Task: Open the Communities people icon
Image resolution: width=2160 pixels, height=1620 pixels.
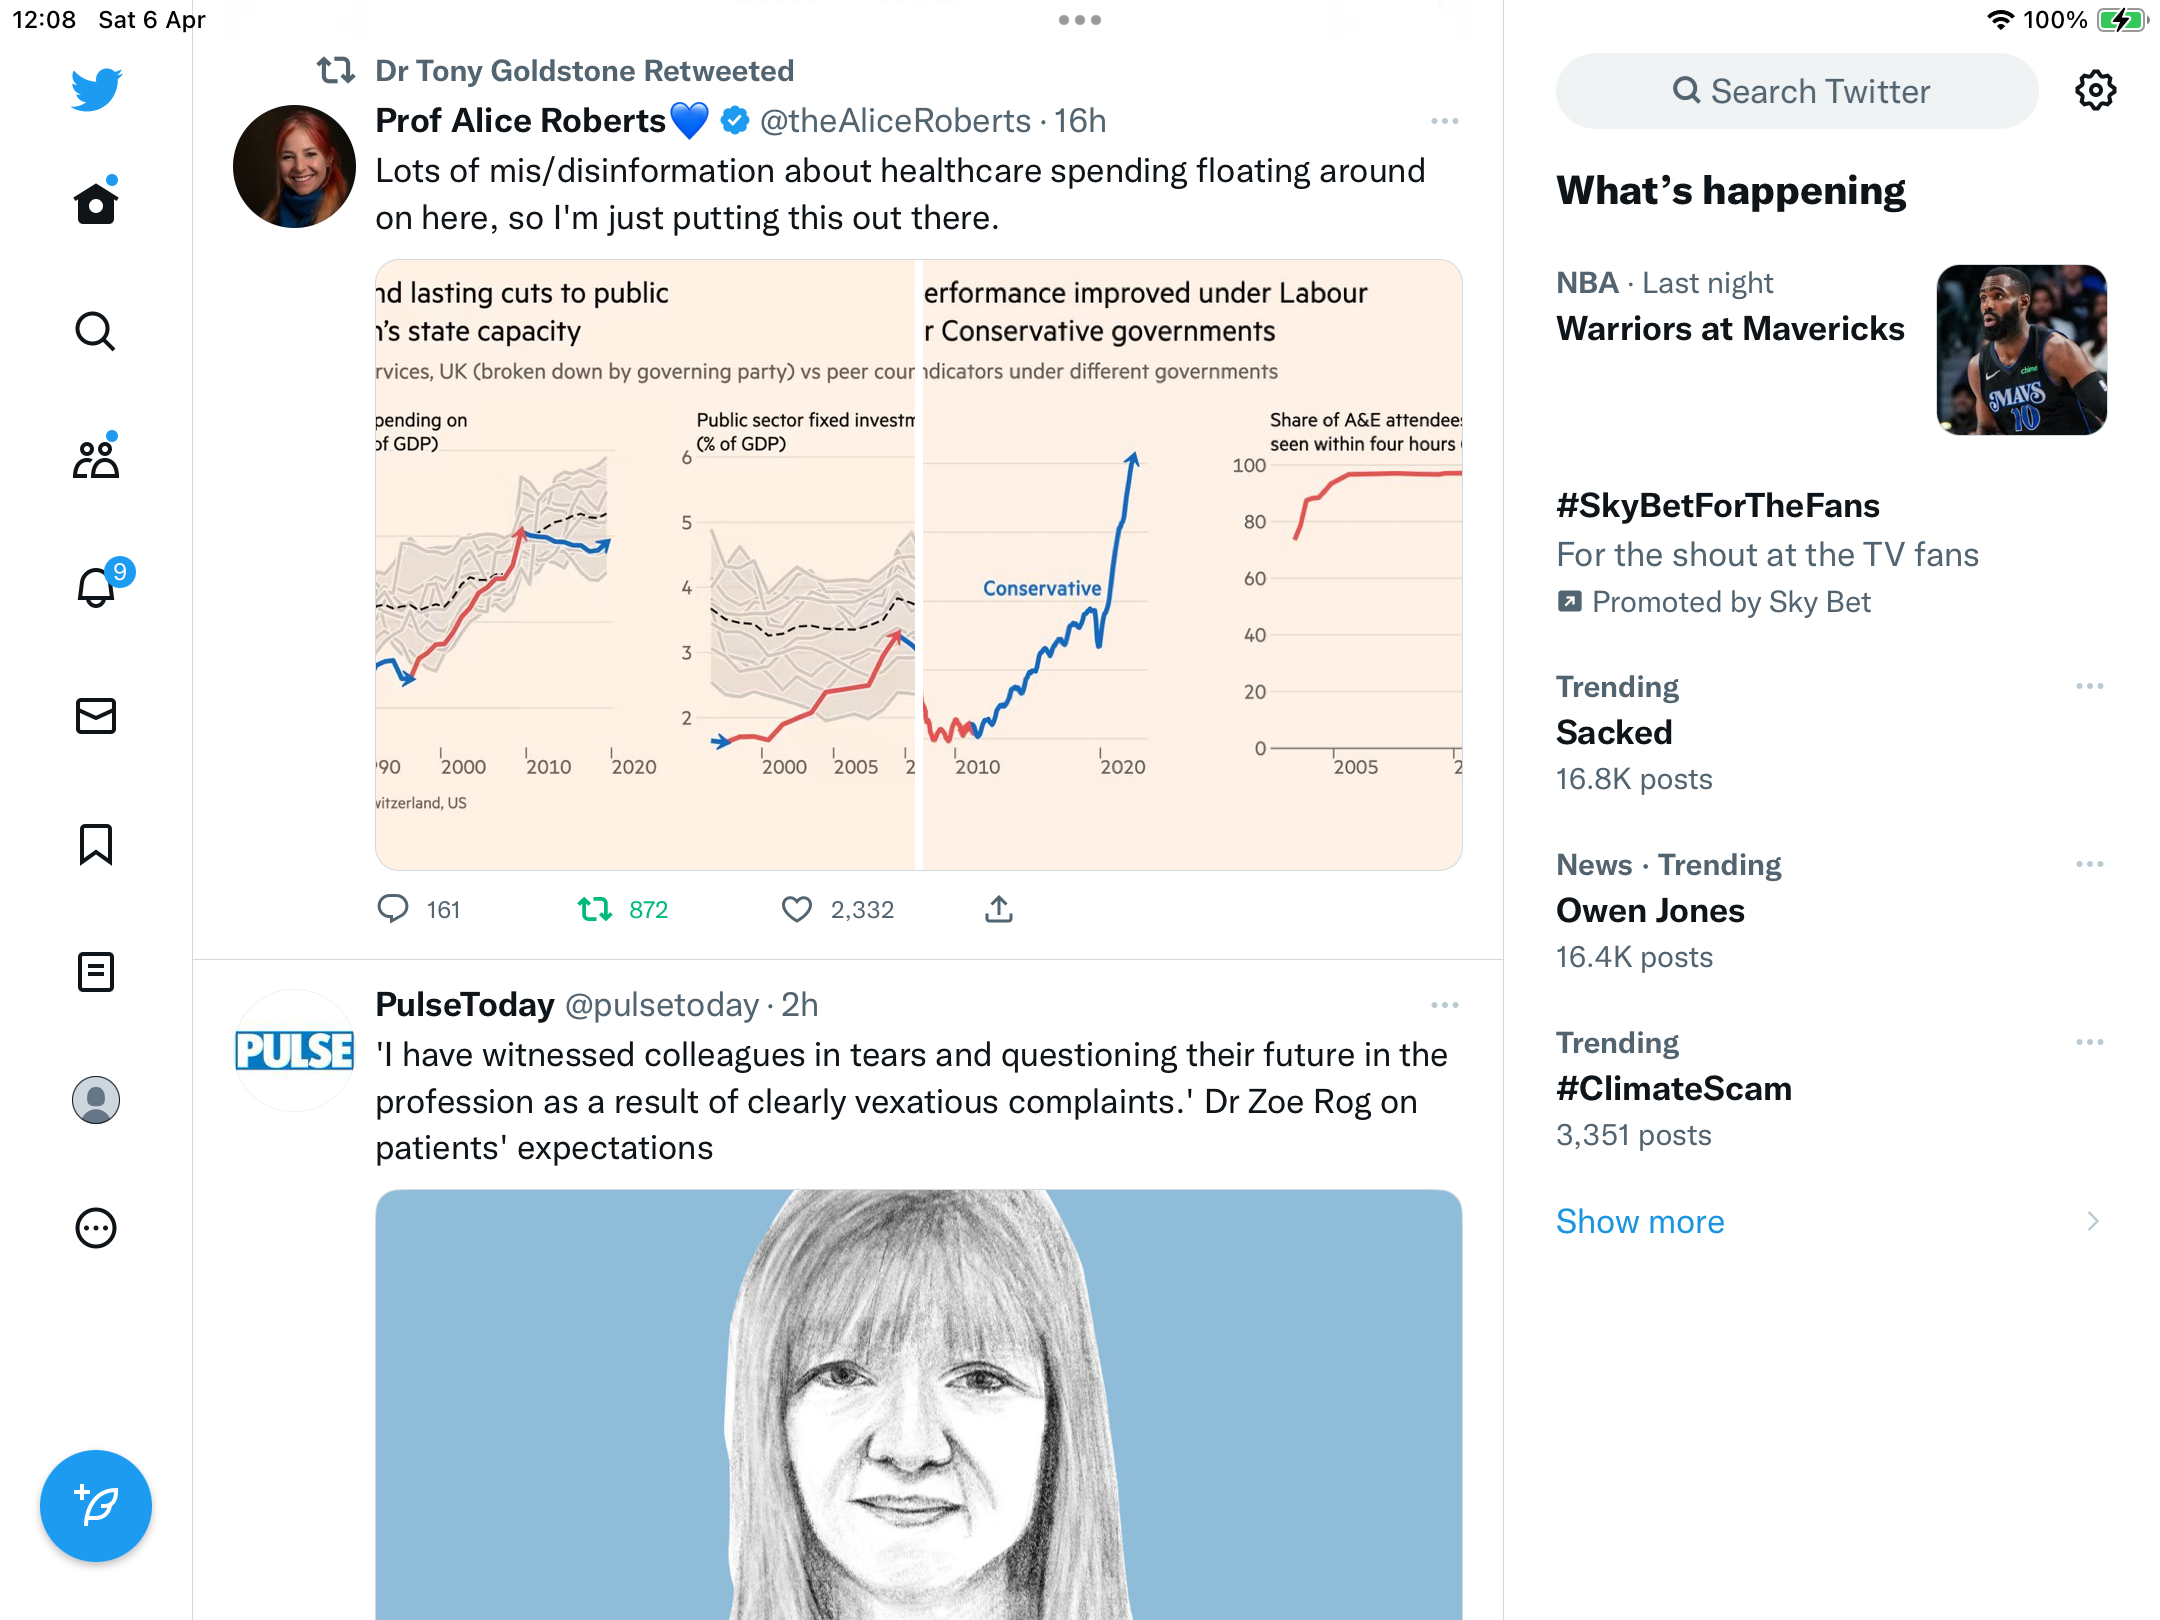Action: point(96,459)
